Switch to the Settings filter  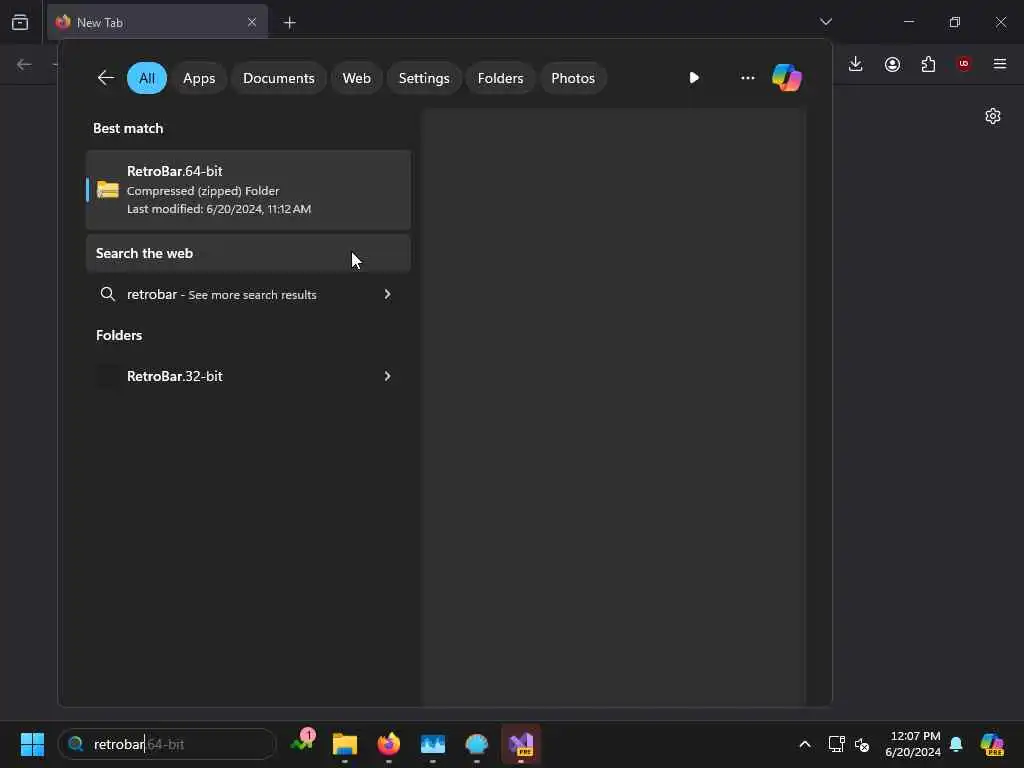[x=424, y=78]
